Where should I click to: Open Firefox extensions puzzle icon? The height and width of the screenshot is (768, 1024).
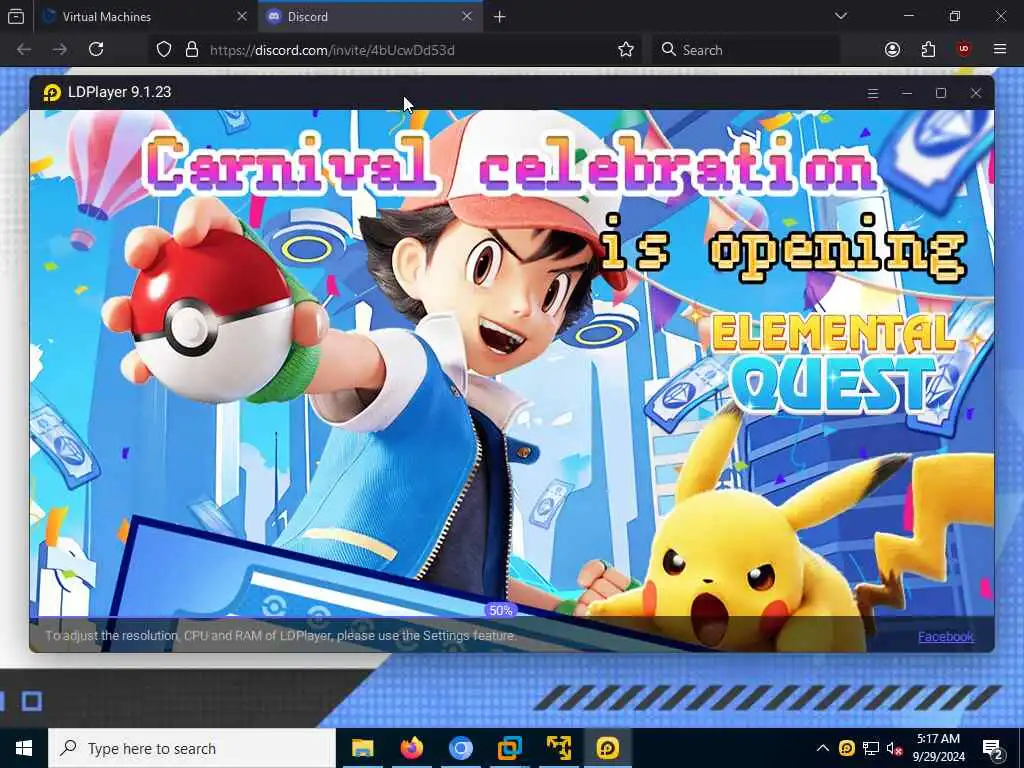928,50
